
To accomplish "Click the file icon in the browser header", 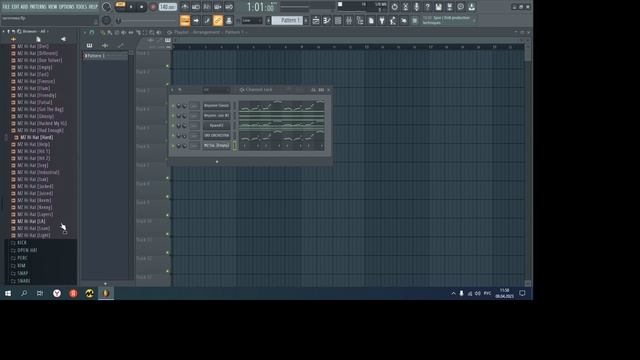I will click(38, 39).
